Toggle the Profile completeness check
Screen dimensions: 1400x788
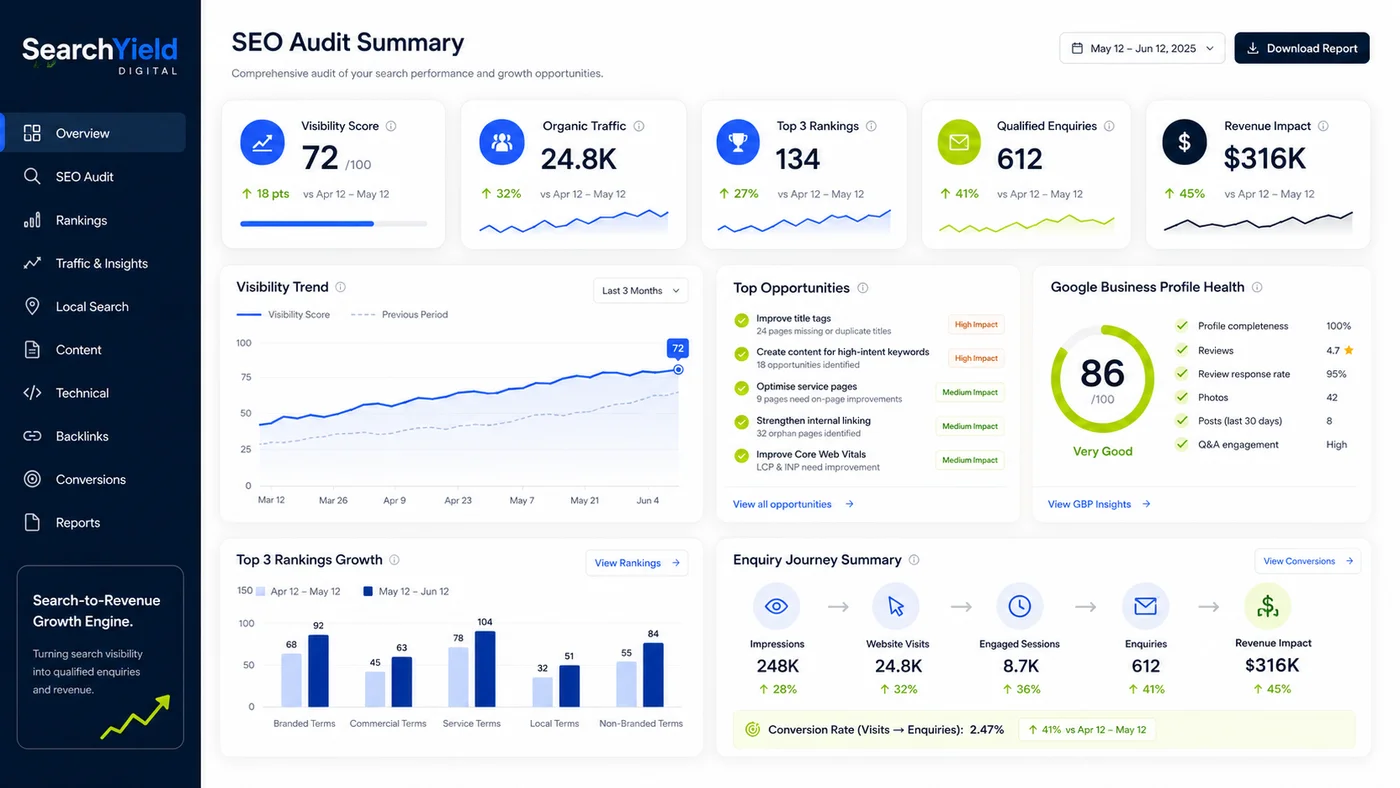(1182, 326)
